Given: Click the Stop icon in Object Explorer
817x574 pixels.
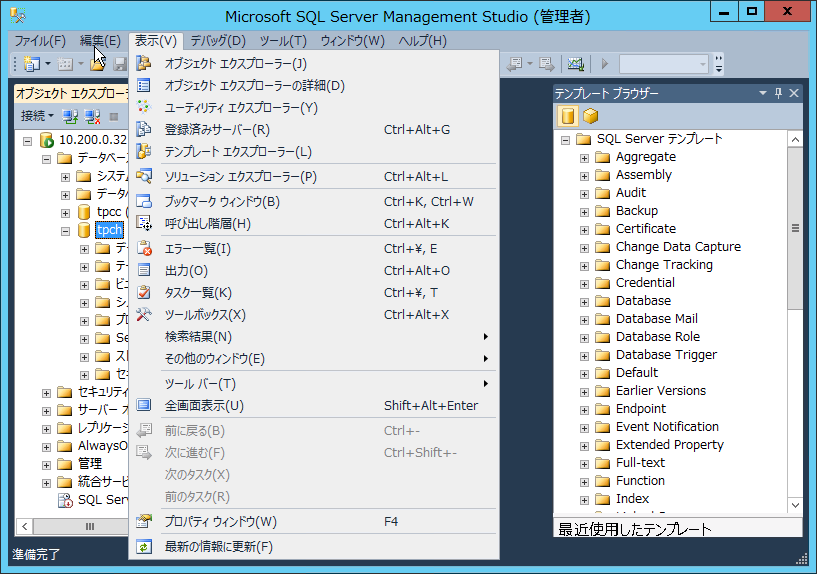Looking at the screenshot, I should (114, 117).
